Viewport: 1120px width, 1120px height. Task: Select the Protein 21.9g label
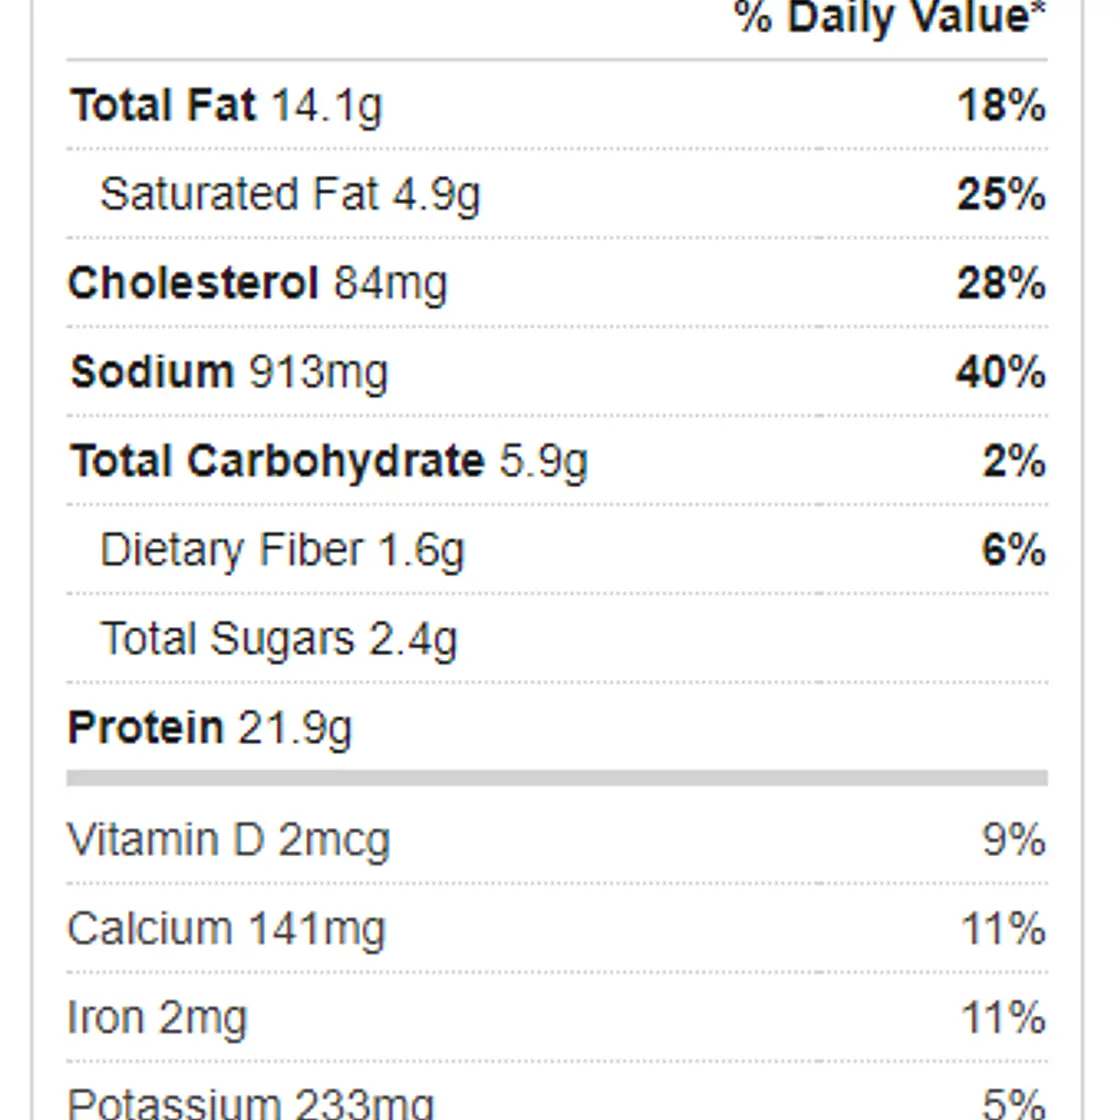click(210, 728)
